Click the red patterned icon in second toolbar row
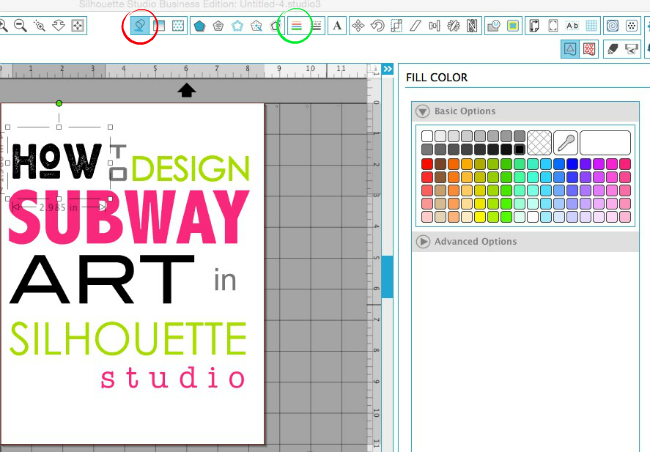The height and width of the screenshot is (452, 650). point(589,49)
